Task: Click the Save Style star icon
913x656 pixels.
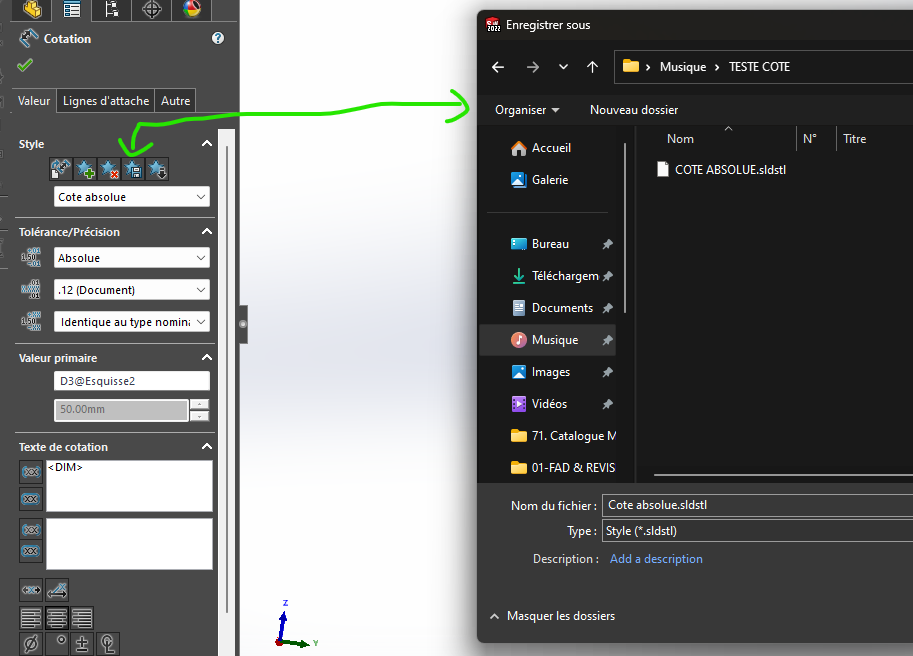Action: click(x=133, y=170)
